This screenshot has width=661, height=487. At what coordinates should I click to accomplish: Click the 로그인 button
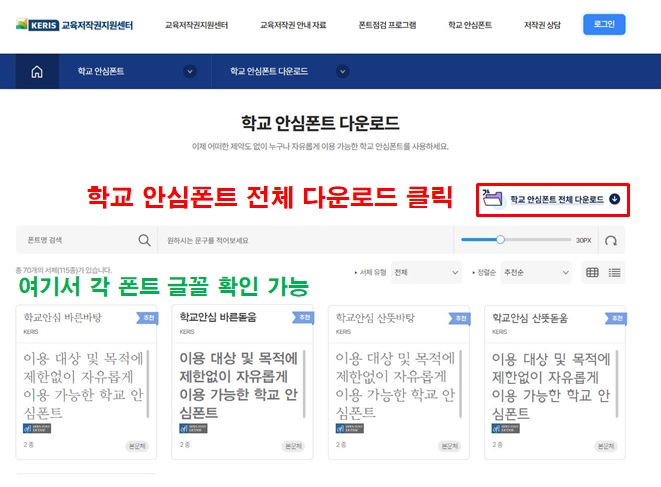(604, 24)
